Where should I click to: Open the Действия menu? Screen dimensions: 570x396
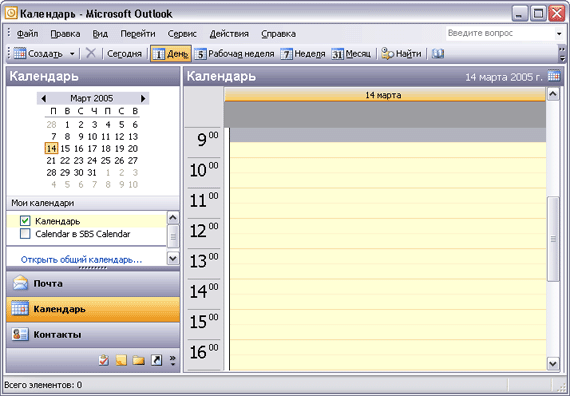[229, 34]
